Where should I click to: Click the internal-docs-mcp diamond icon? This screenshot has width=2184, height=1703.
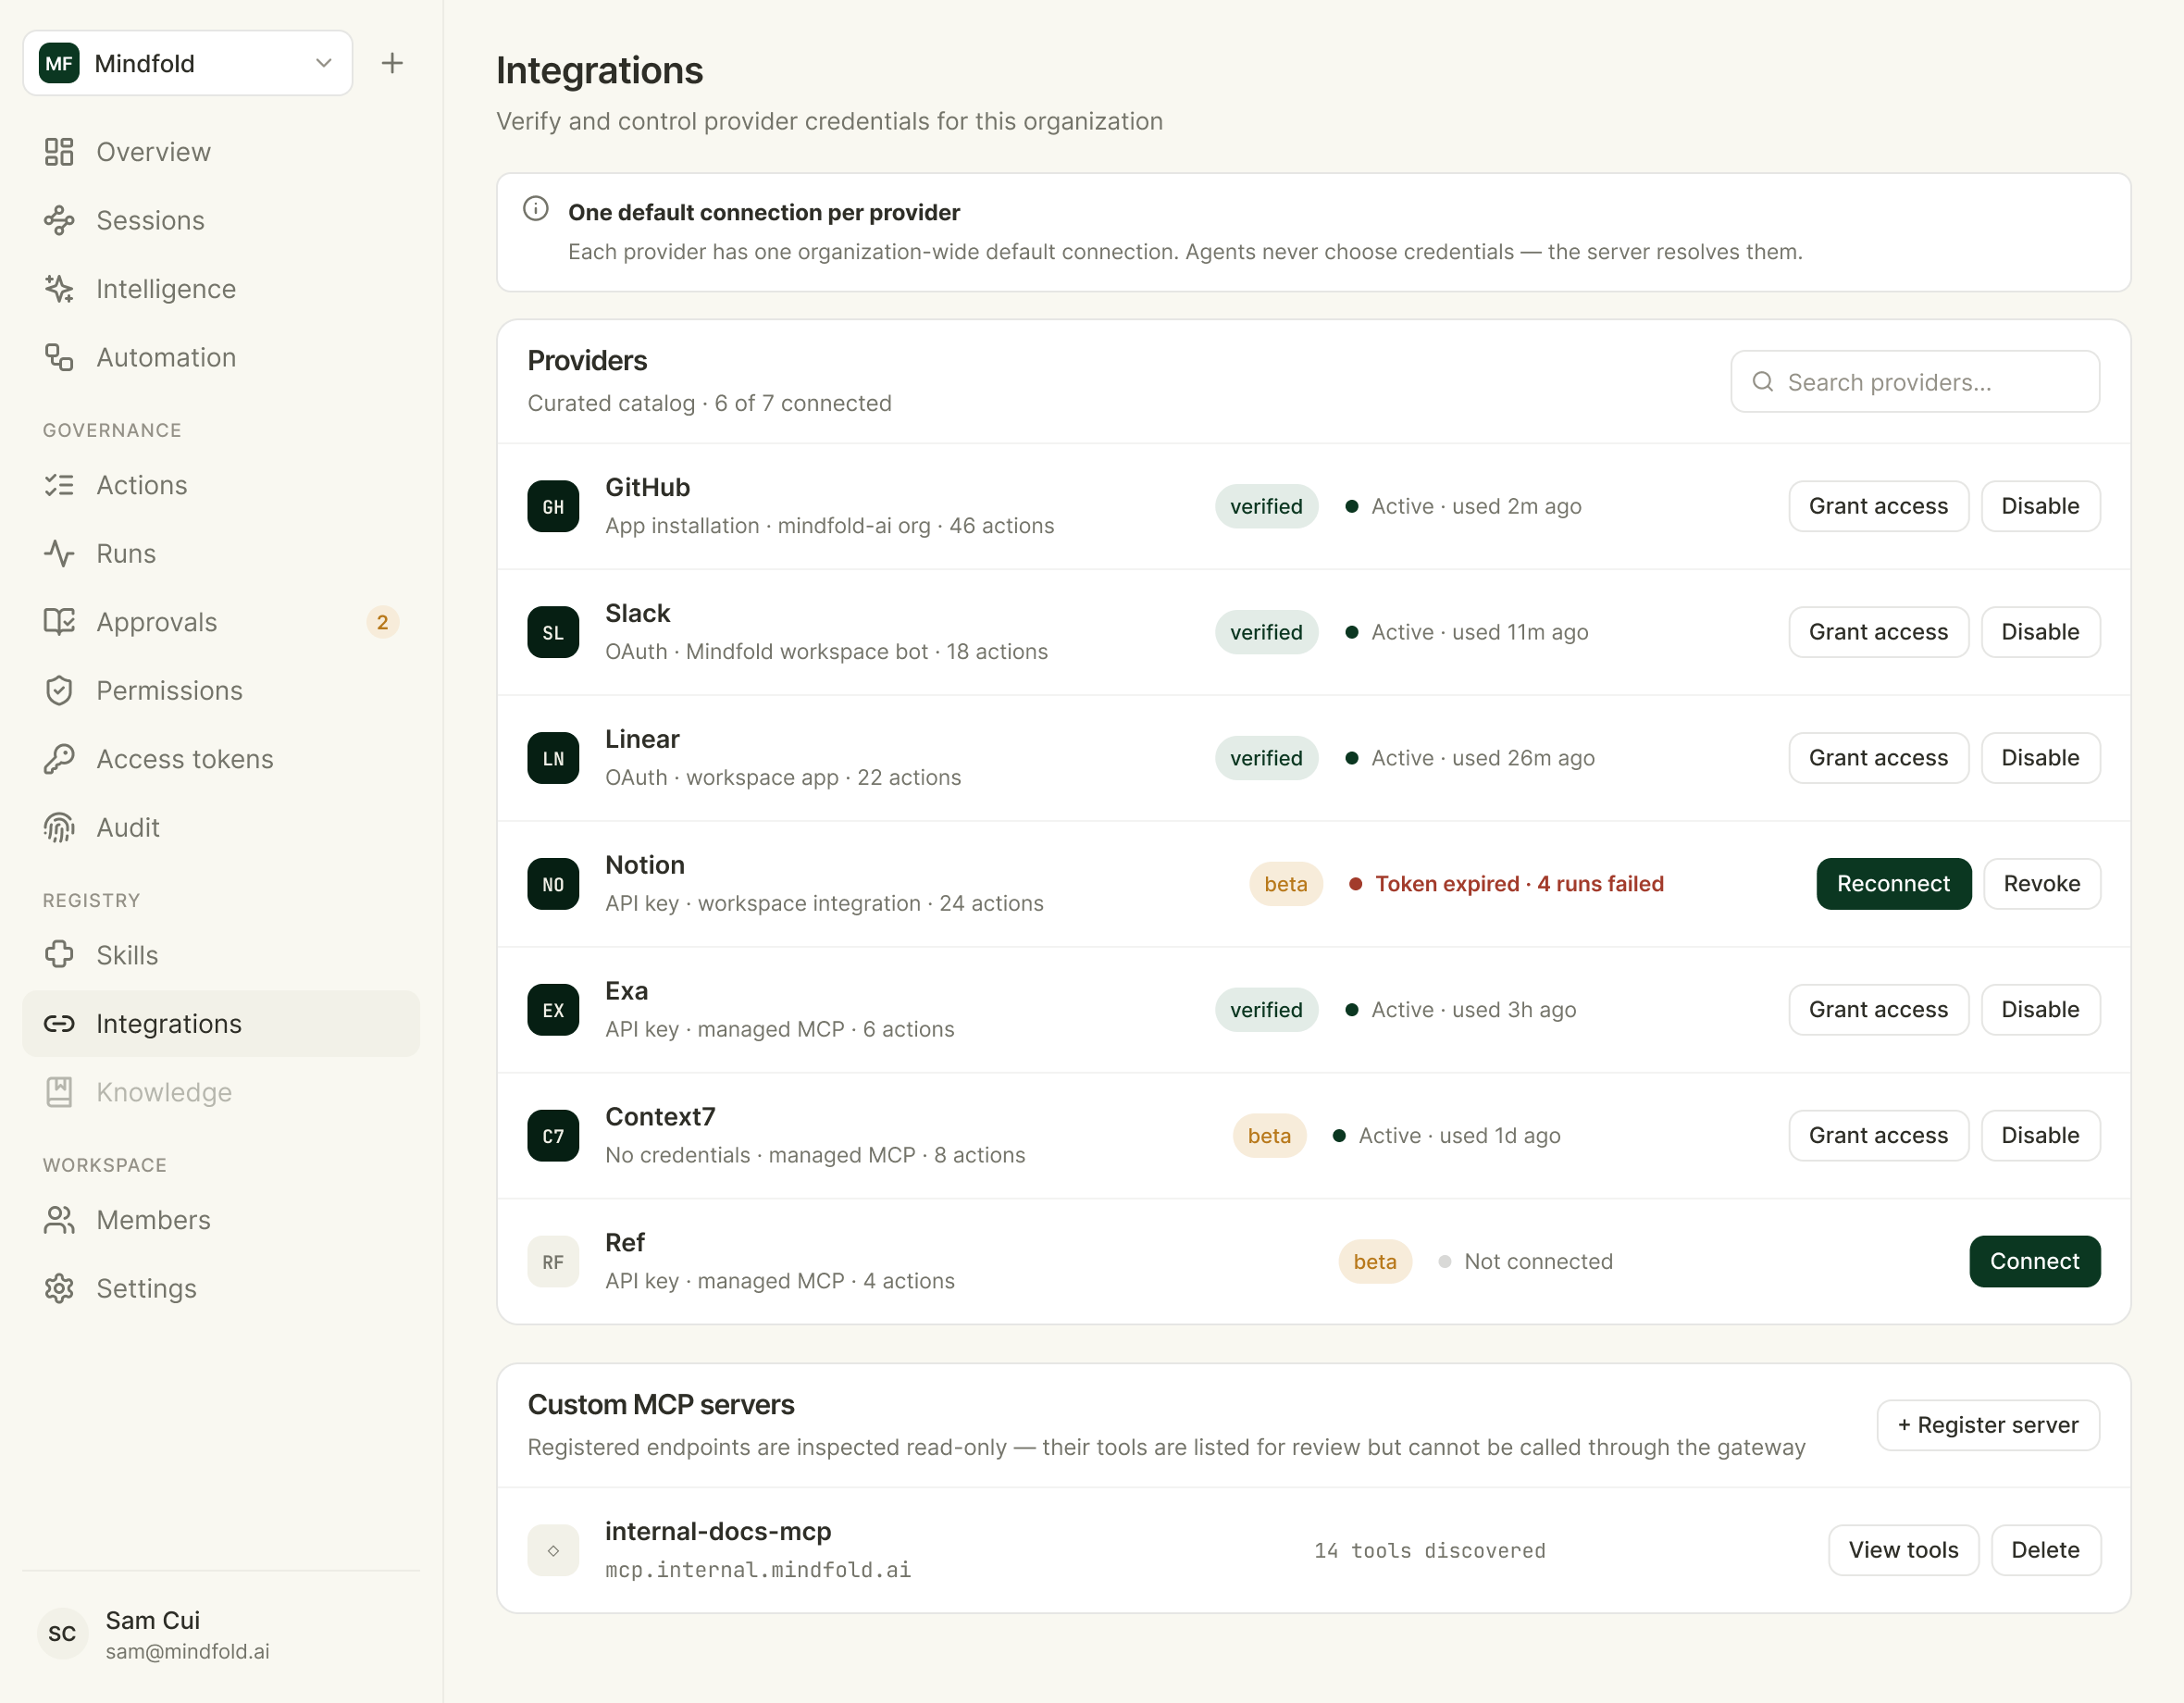coord(553,1550)
